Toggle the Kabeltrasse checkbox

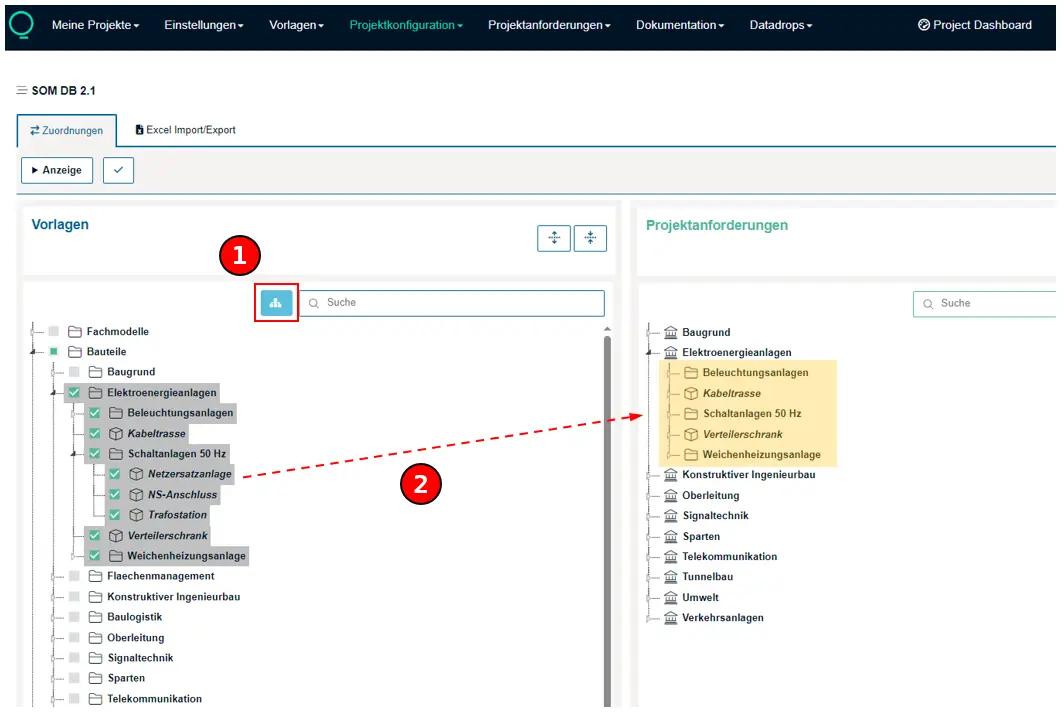94,434
